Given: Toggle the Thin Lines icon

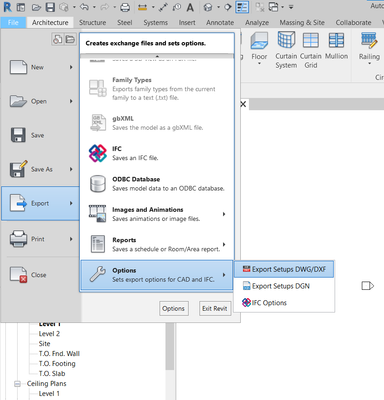Looking at the screenshot, I should 242,7.
